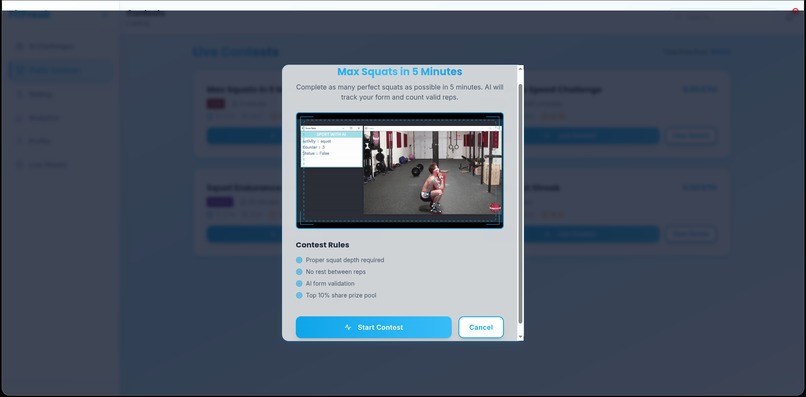This screenshot has height=397, width=806.
Task: Click the dialog's vertical scrollbar thumb
Action: click(520, 204)
